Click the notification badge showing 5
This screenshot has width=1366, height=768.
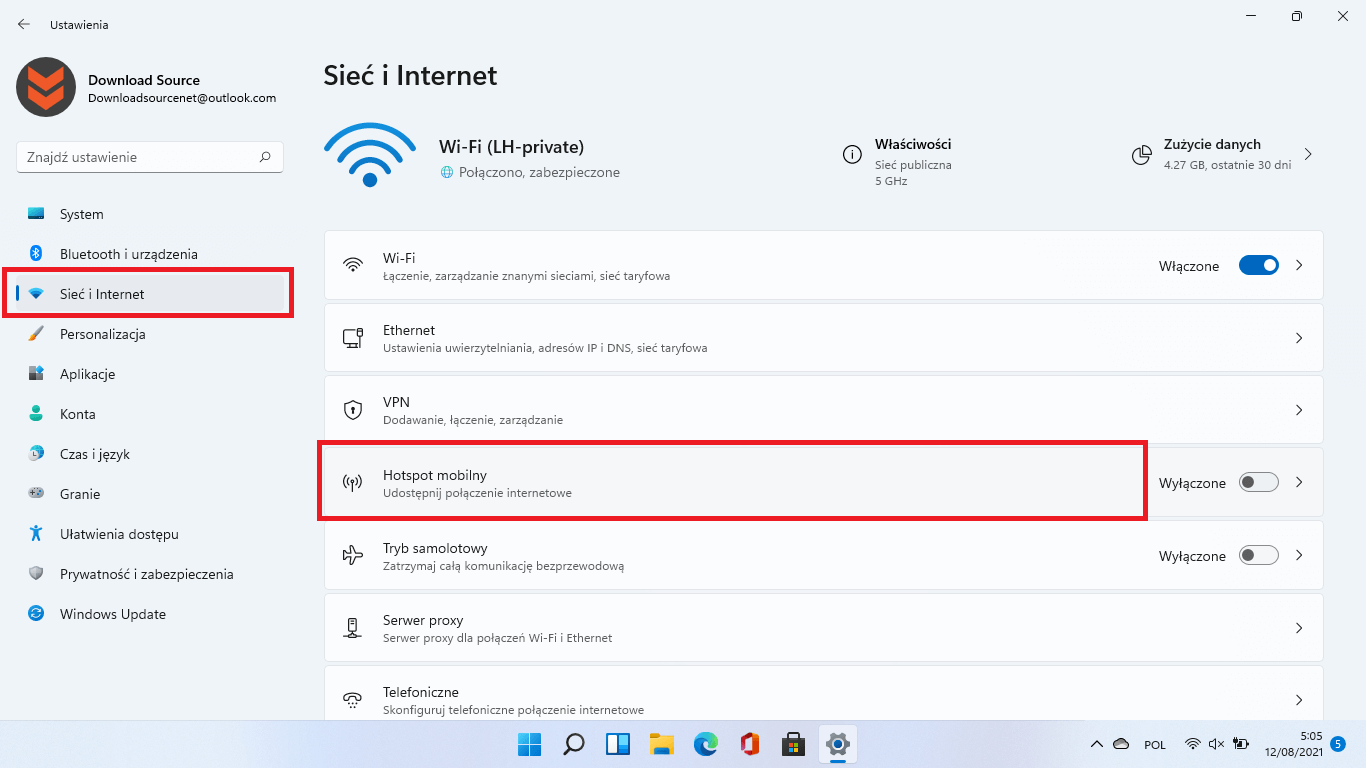(x=1338, y=744)
